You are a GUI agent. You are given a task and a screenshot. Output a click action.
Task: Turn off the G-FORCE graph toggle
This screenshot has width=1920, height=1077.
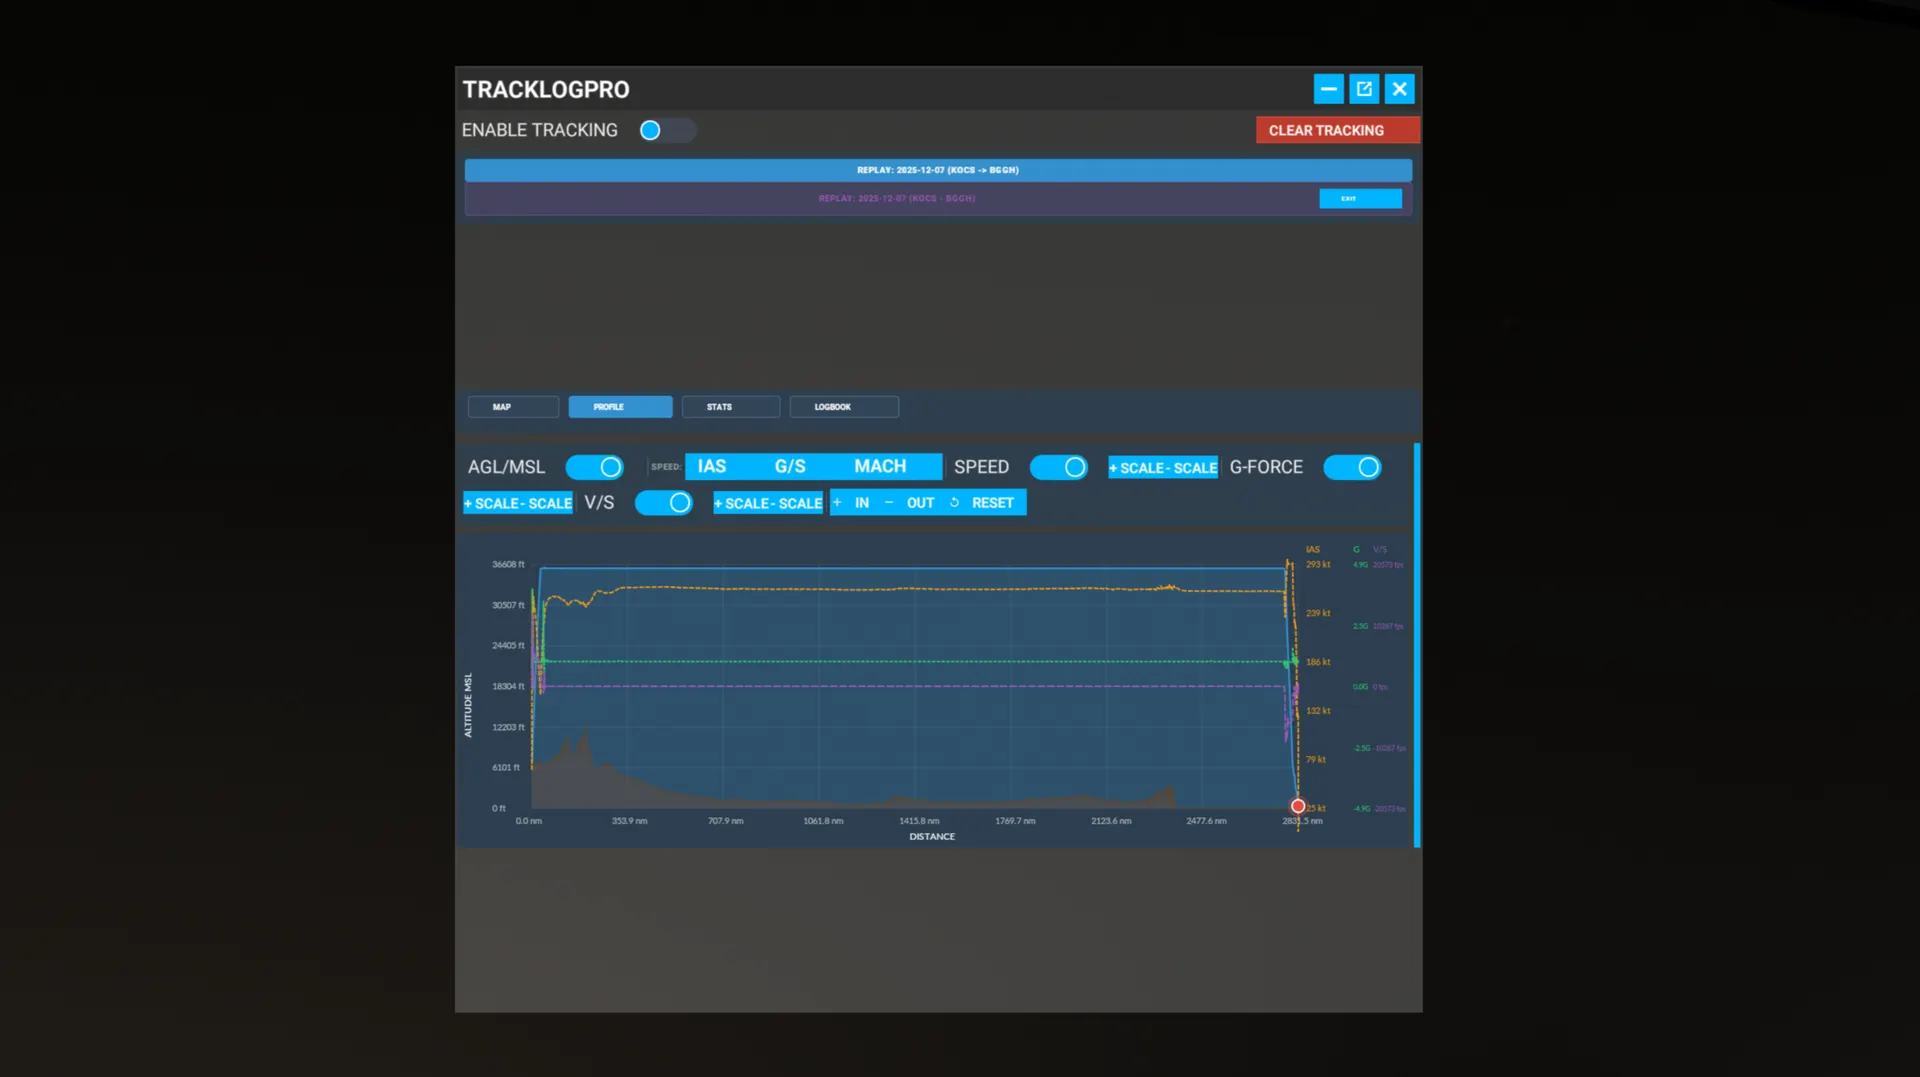pyautogui.click(x=1352, y=467)
